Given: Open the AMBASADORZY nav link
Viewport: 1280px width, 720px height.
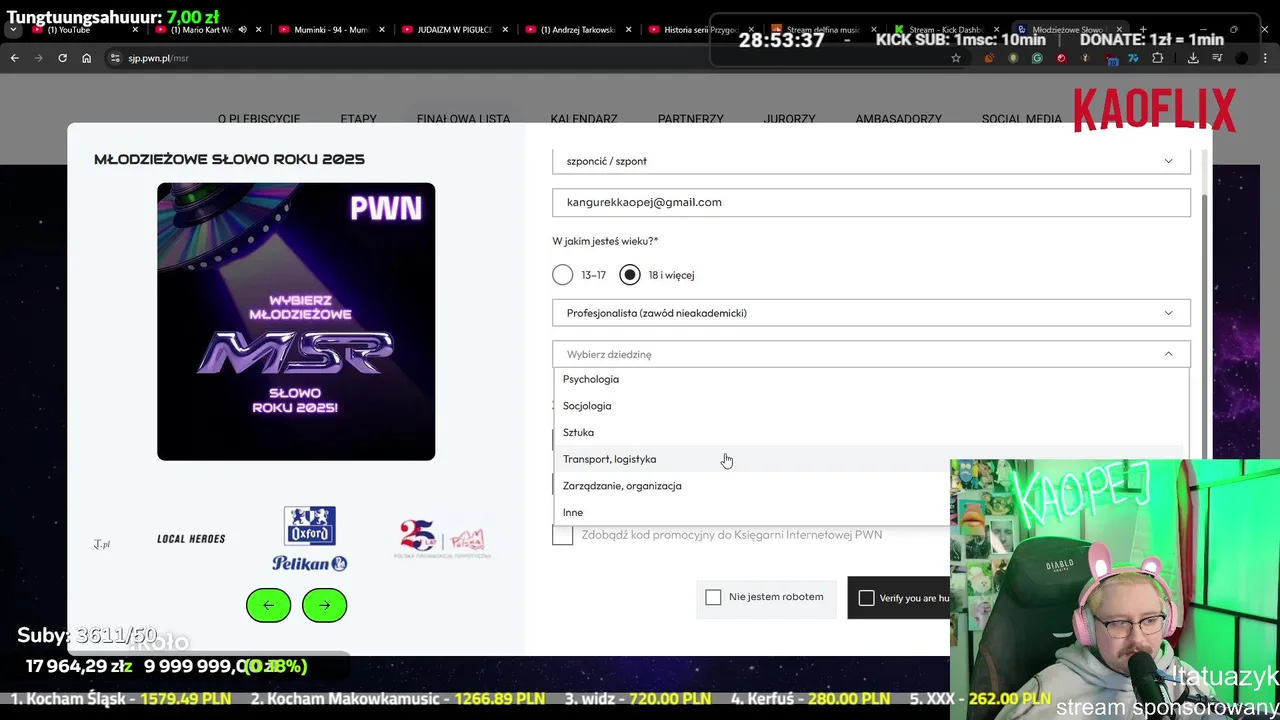Looking at the screenshot, I should pos(898,119).
